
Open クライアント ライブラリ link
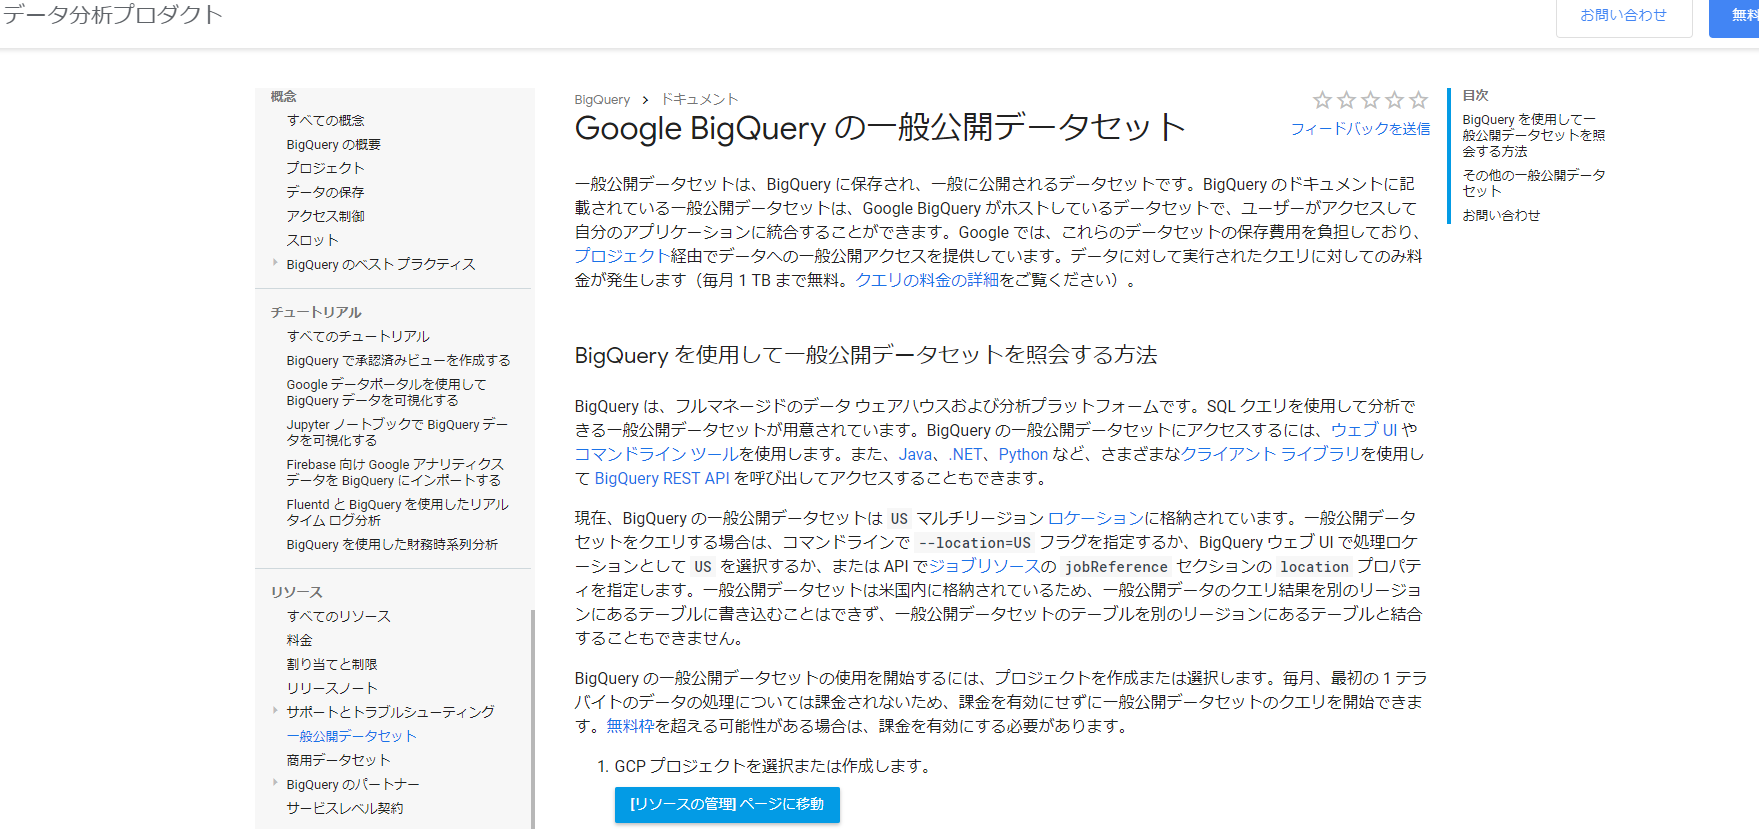tap(1271, 454)
